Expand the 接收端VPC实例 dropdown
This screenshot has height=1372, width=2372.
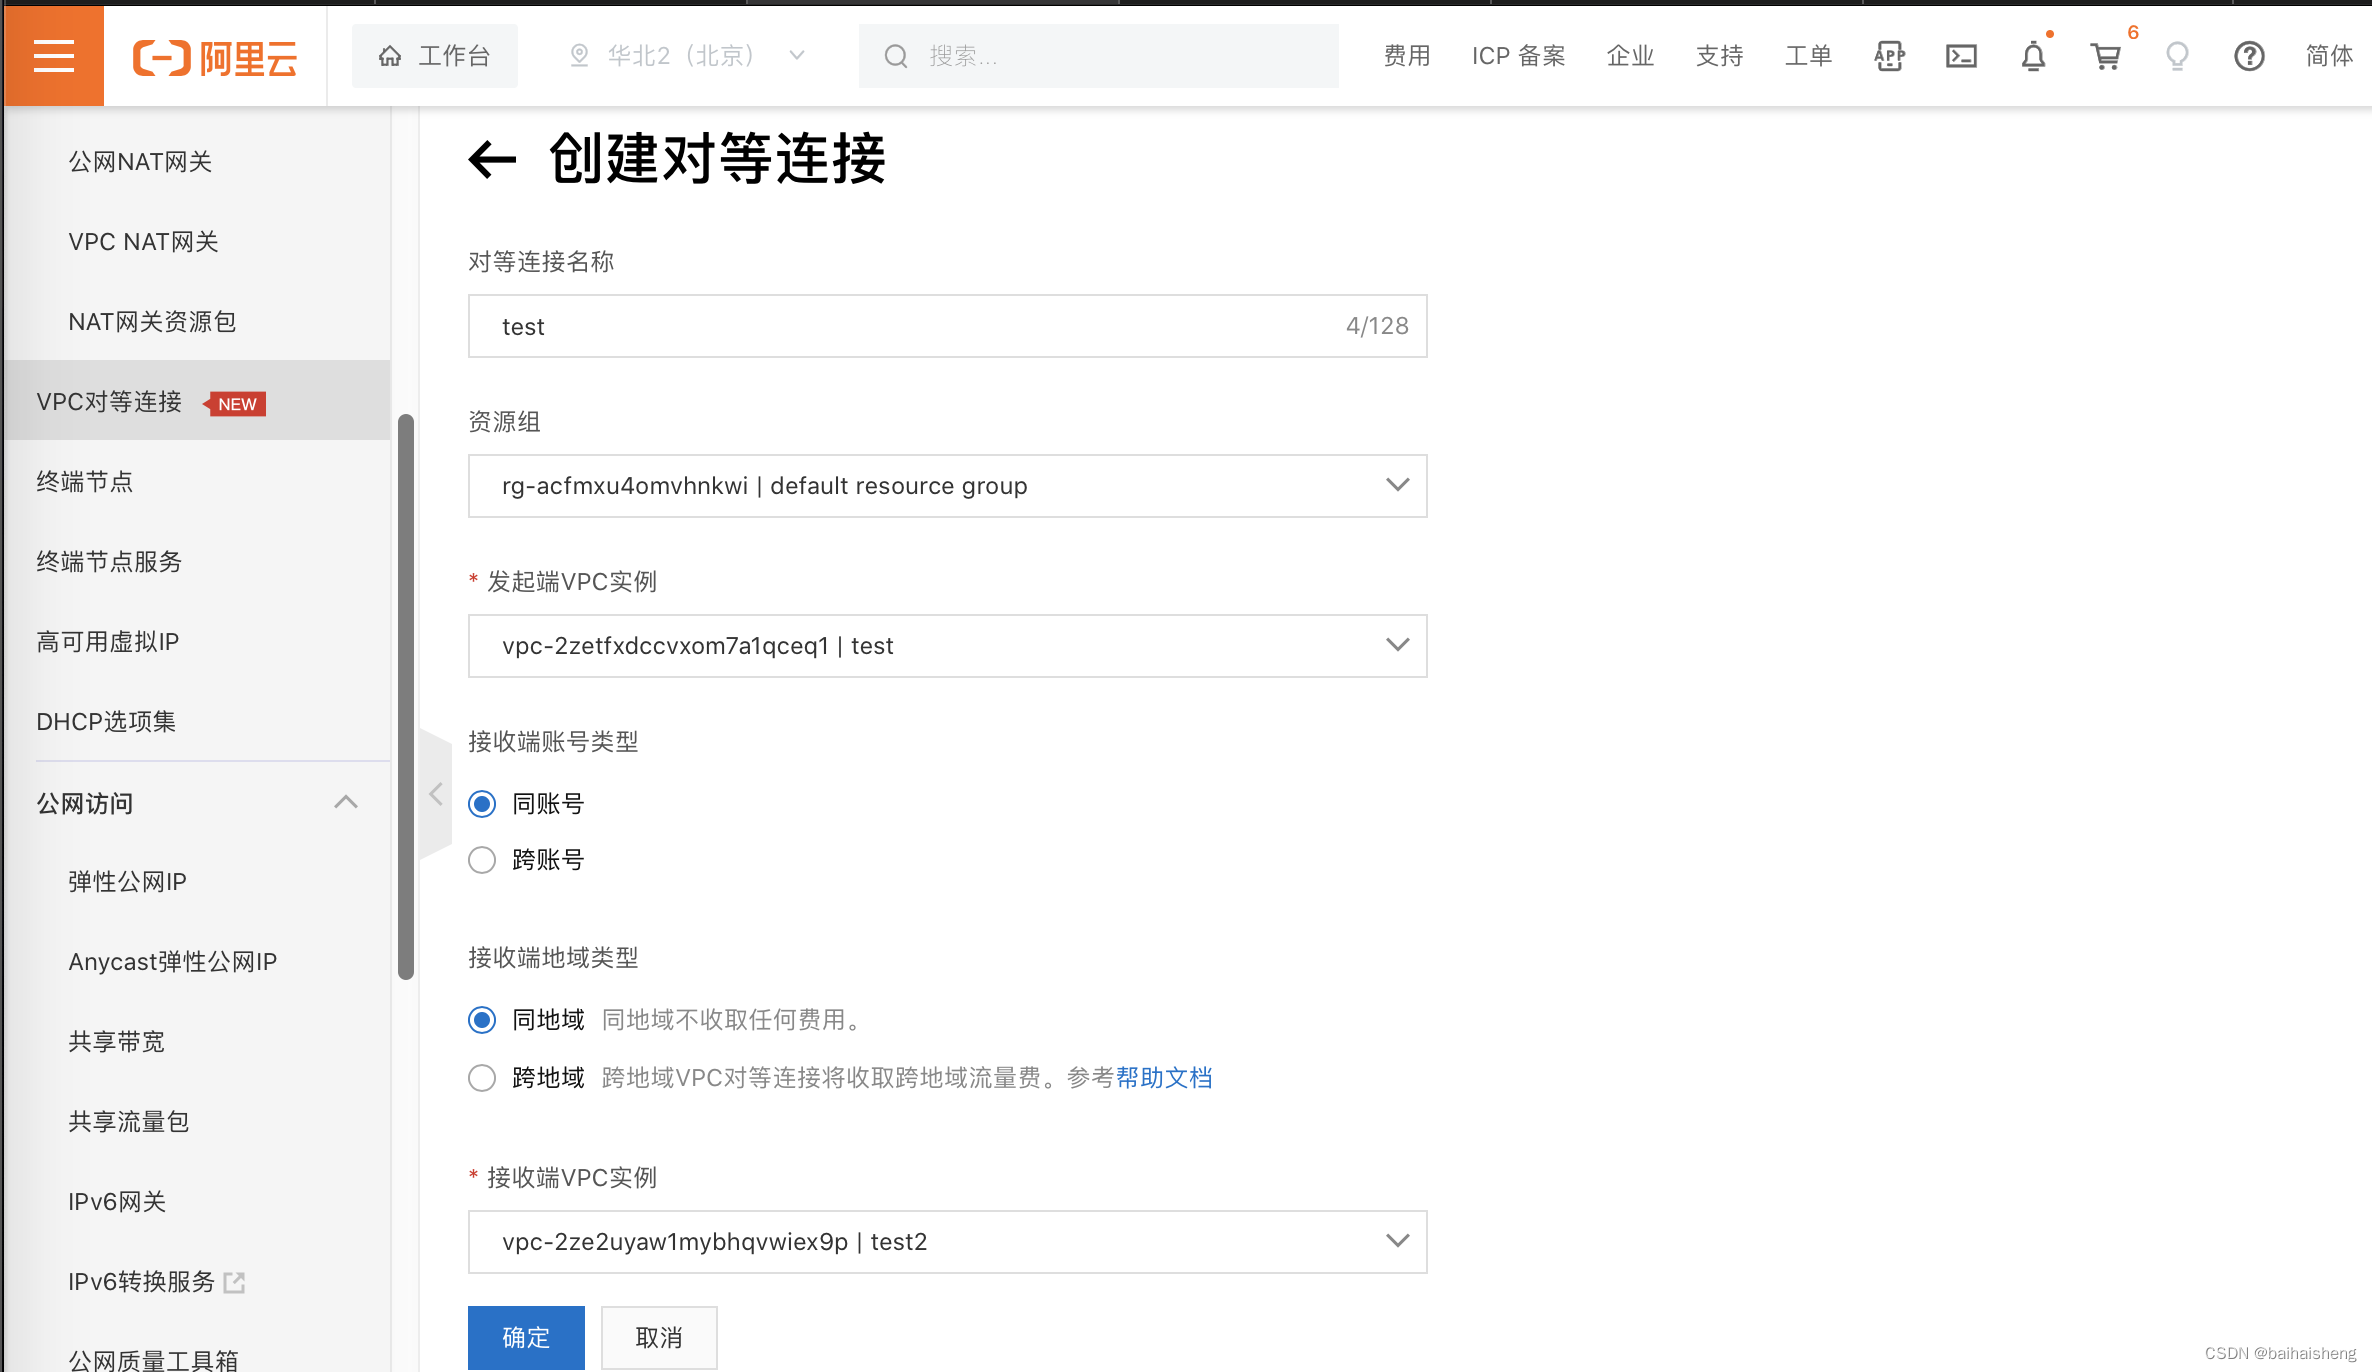(x=1397, y=1241)
